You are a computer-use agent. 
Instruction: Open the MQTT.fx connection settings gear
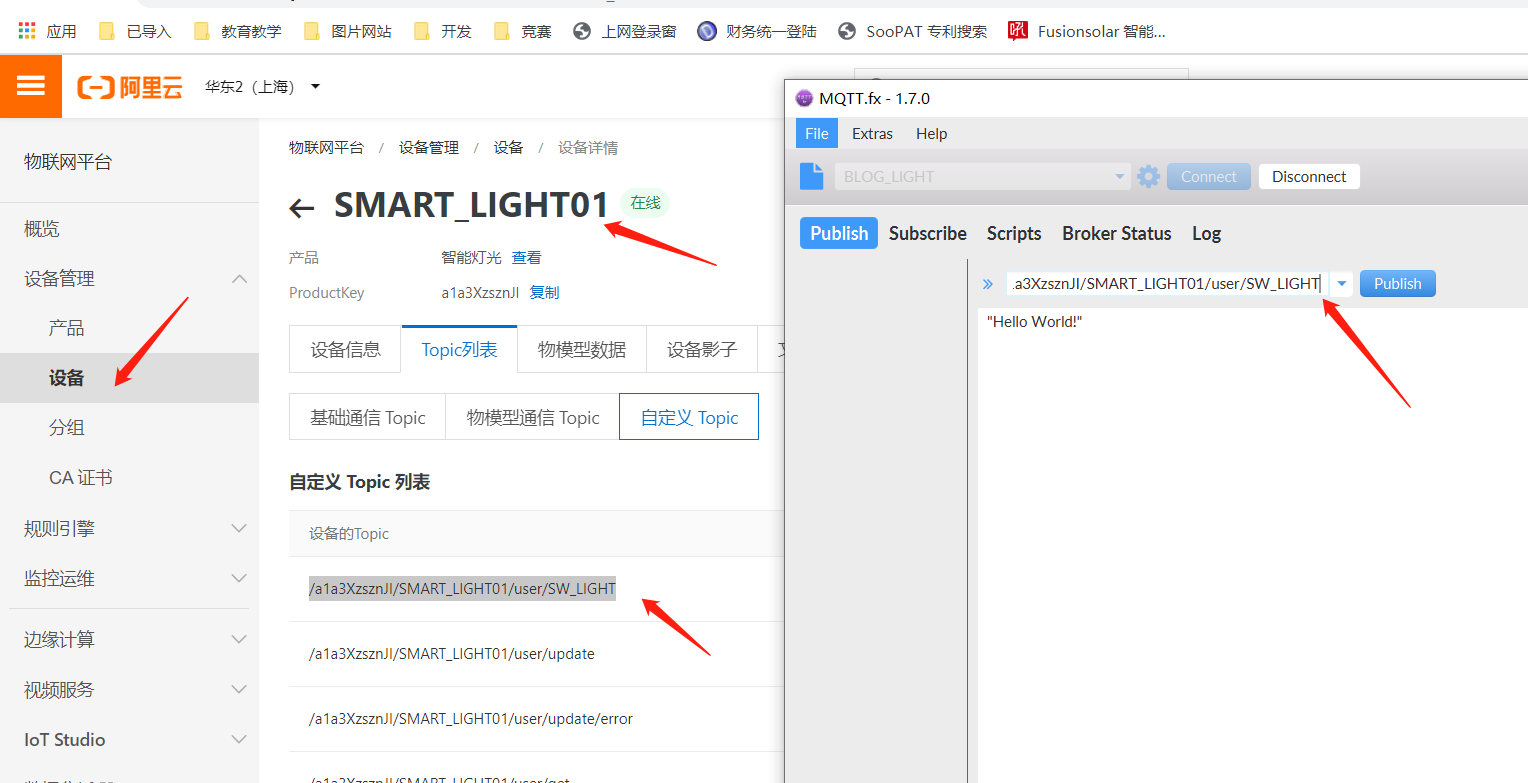point(1148,176)
